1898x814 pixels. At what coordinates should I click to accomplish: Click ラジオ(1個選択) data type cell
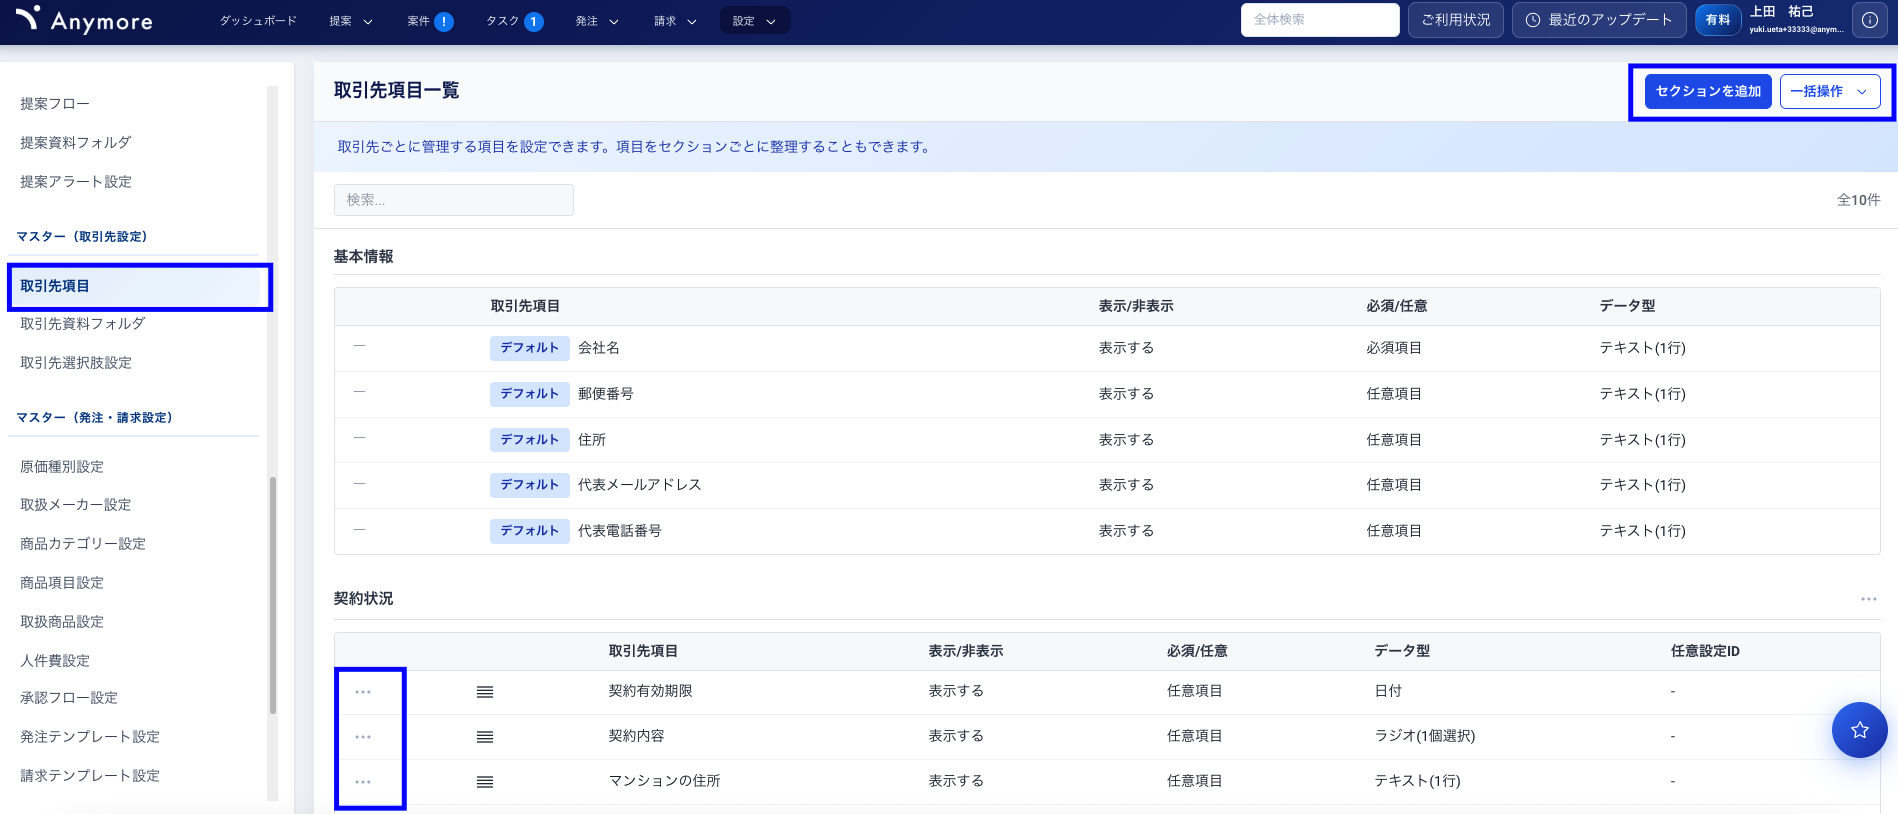[1424, 736]
